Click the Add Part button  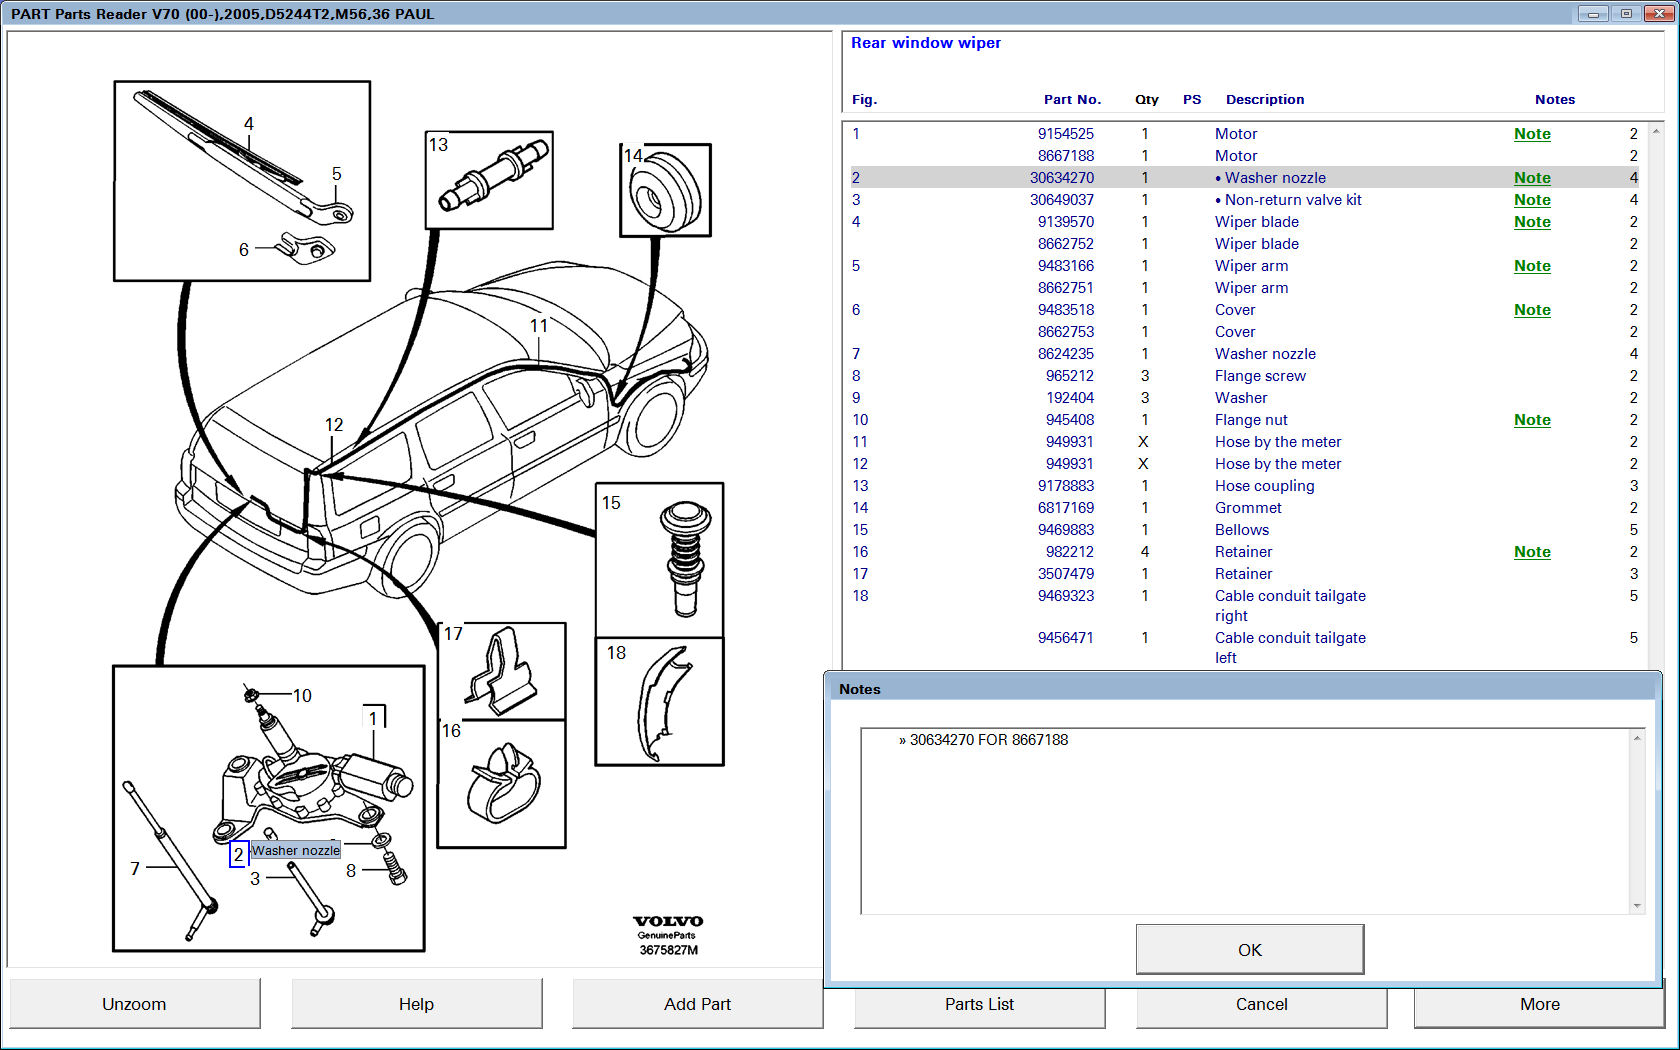697,1004
